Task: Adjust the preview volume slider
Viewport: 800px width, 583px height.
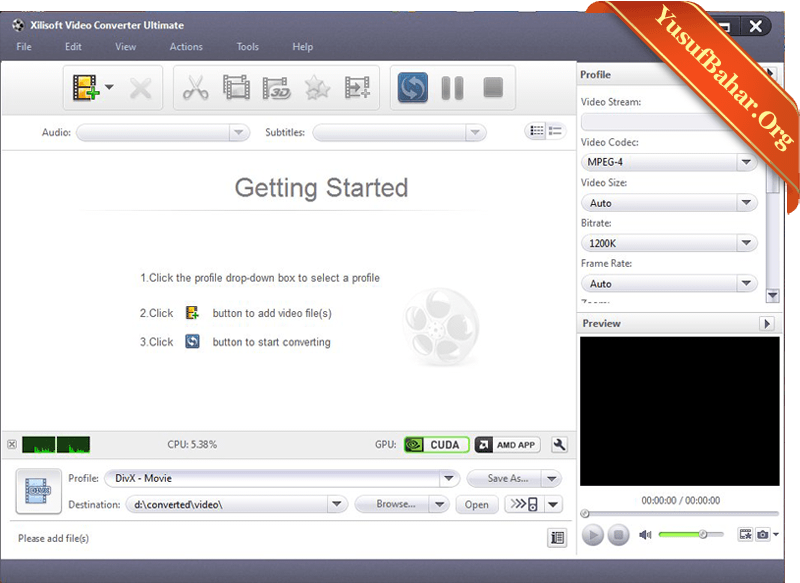Action: 691,535
